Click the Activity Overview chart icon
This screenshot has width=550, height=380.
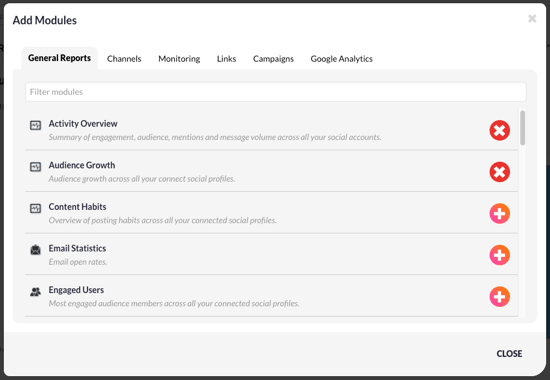click(35, 125)
